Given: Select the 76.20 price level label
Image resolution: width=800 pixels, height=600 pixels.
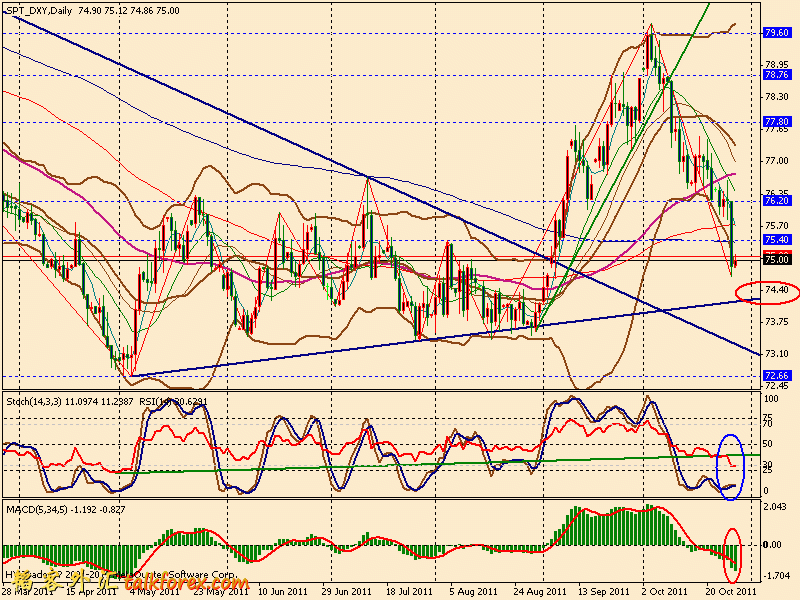Looking at the screenshot, I should 777,201.
